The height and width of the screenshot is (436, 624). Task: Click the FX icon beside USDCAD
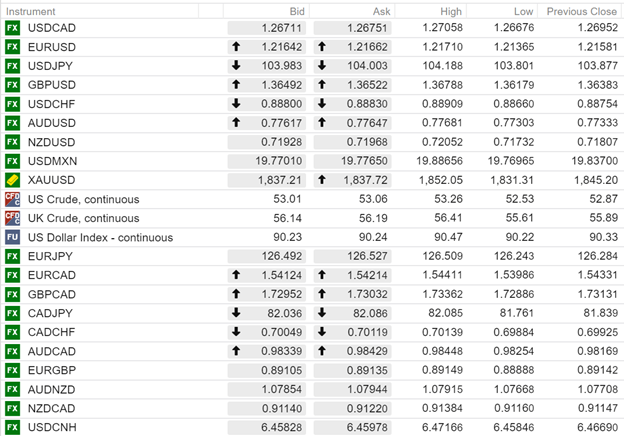[12, 28]
